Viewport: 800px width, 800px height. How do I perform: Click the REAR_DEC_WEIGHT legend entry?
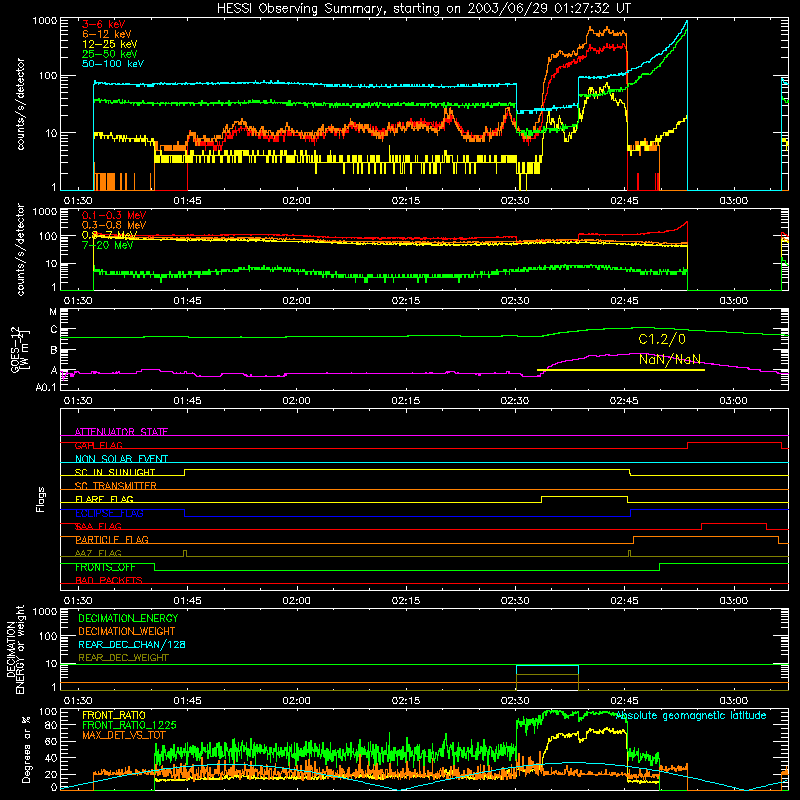click(123, 658)
